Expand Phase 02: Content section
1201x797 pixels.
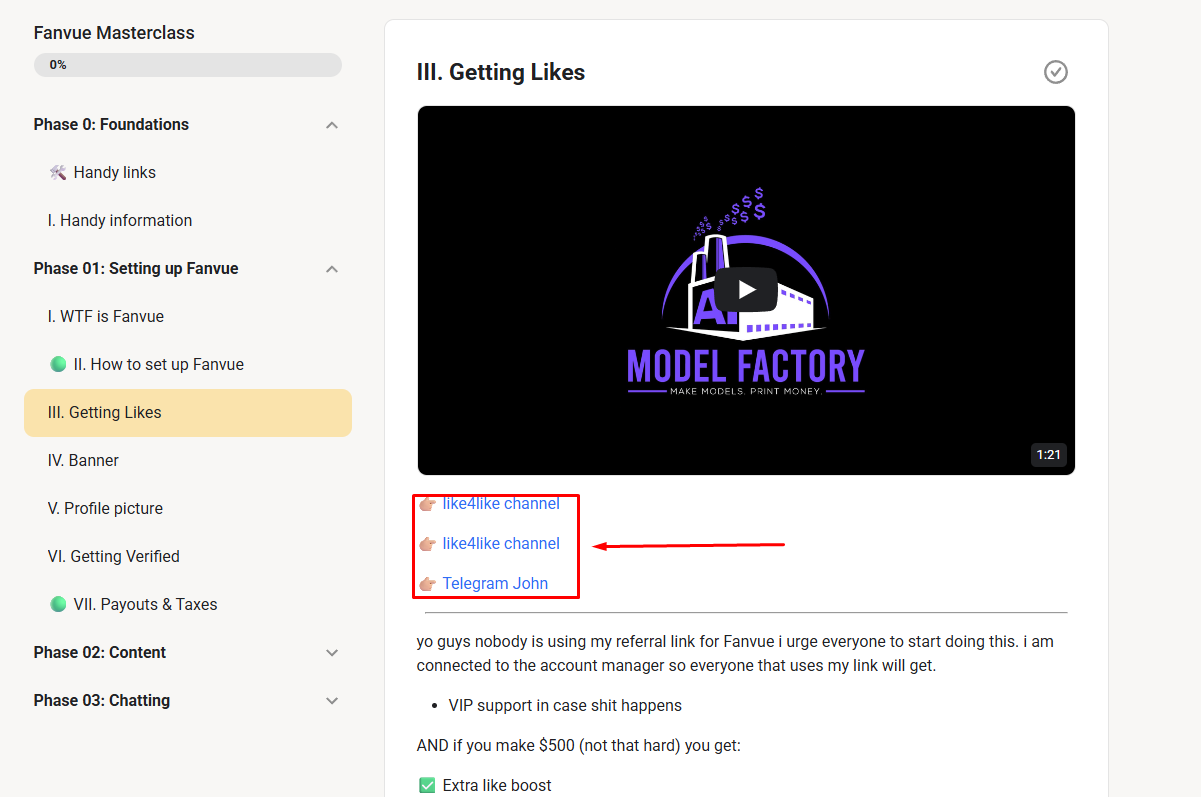pyautogui.click(x=332, y=653)
